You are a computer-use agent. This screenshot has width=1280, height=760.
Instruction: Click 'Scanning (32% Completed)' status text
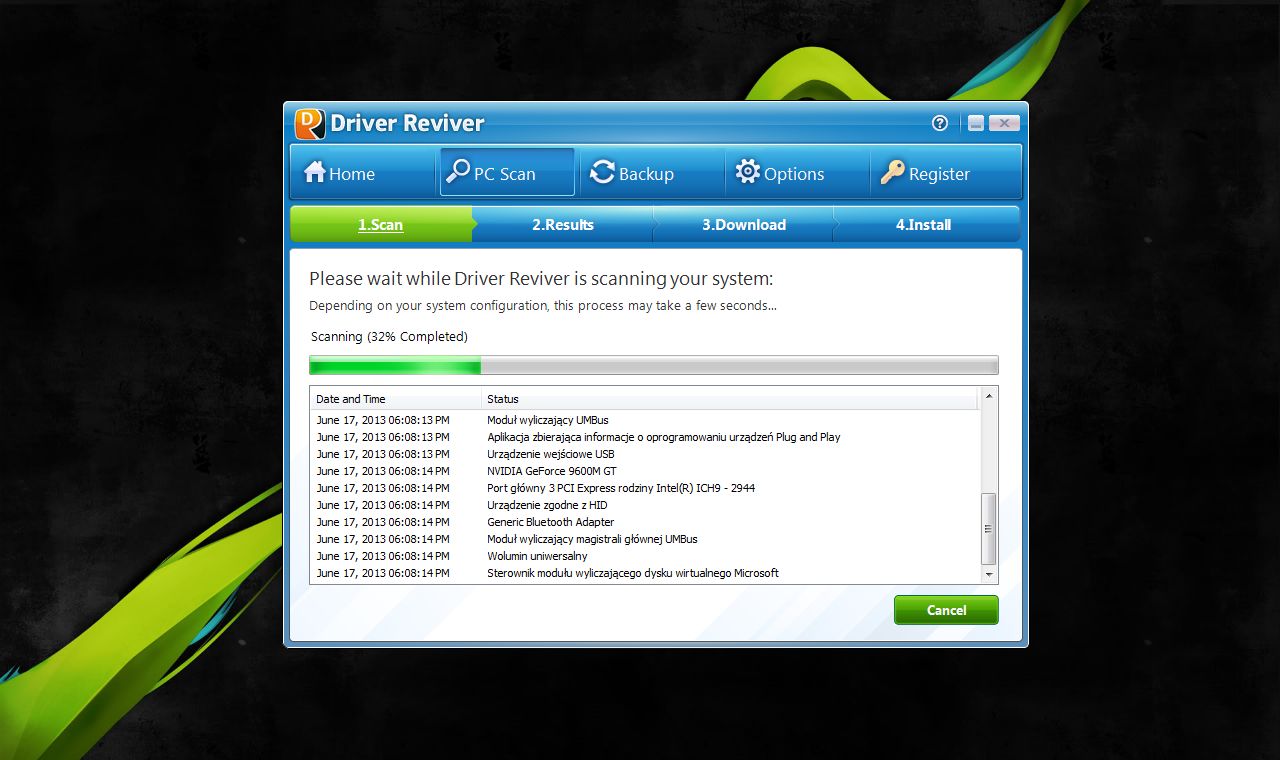tap(389, 337)
